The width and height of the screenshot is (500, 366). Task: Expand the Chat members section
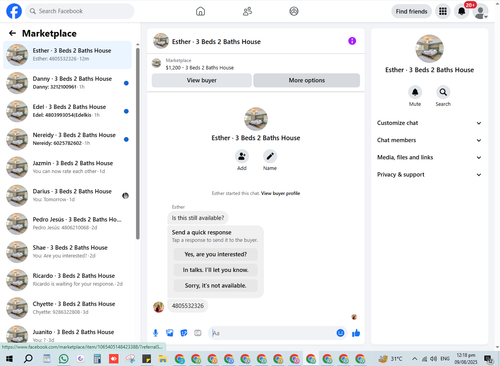coord(429,140)
